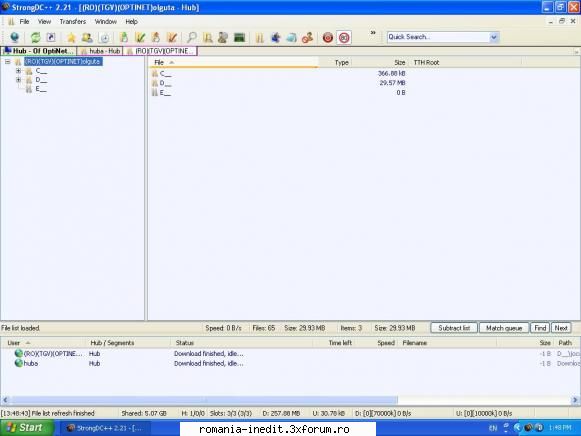581x436 pixels.
Task: Click the Follow last redirect toolbar icon
Action: click(x=51, y=37)
